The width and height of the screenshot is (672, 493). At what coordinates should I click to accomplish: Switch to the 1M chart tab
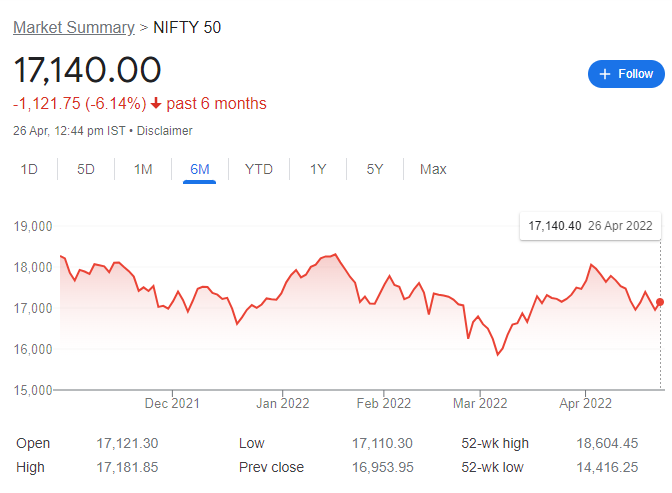coord(143,169)
